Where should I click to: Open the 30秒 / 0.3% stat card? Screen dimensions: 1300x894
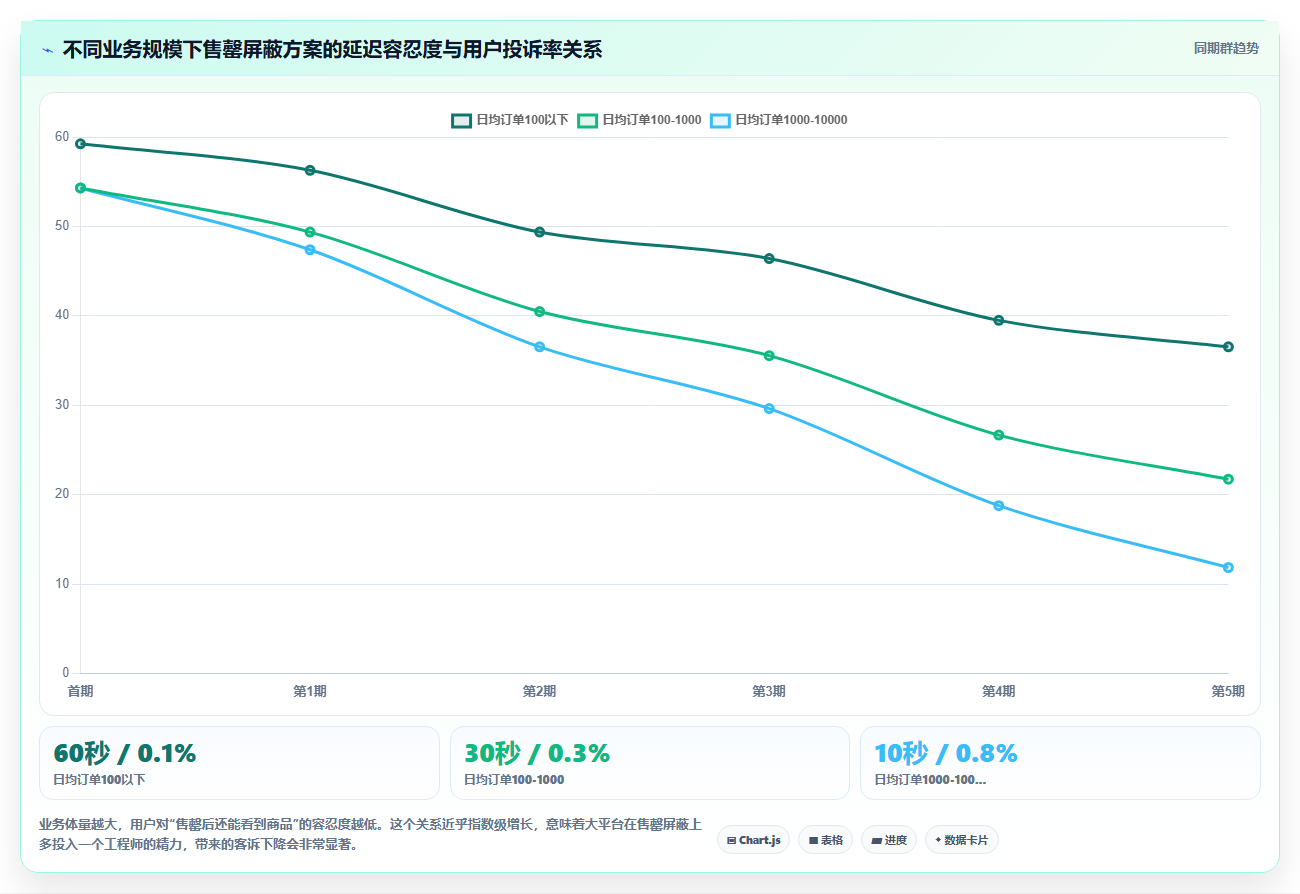650,763
